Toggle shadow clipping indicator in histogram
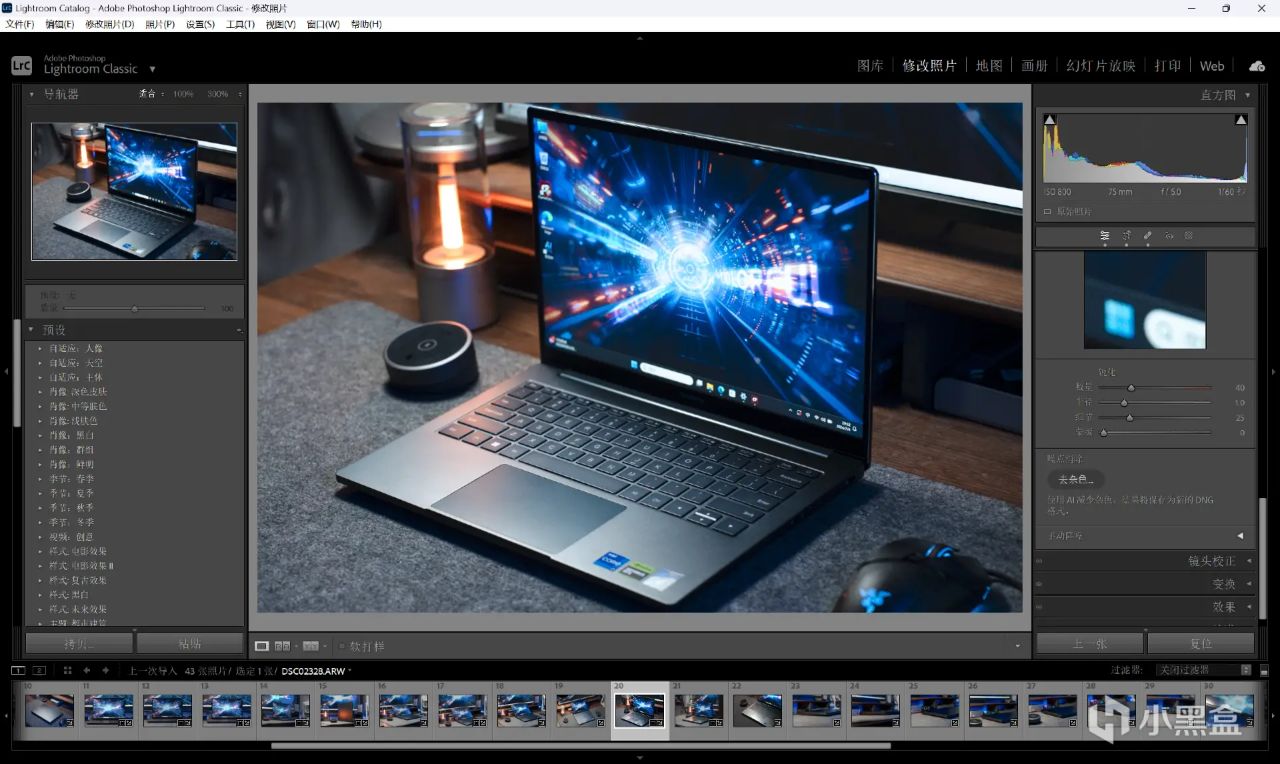The image size is (1280, 764). tap(1049, 120)
